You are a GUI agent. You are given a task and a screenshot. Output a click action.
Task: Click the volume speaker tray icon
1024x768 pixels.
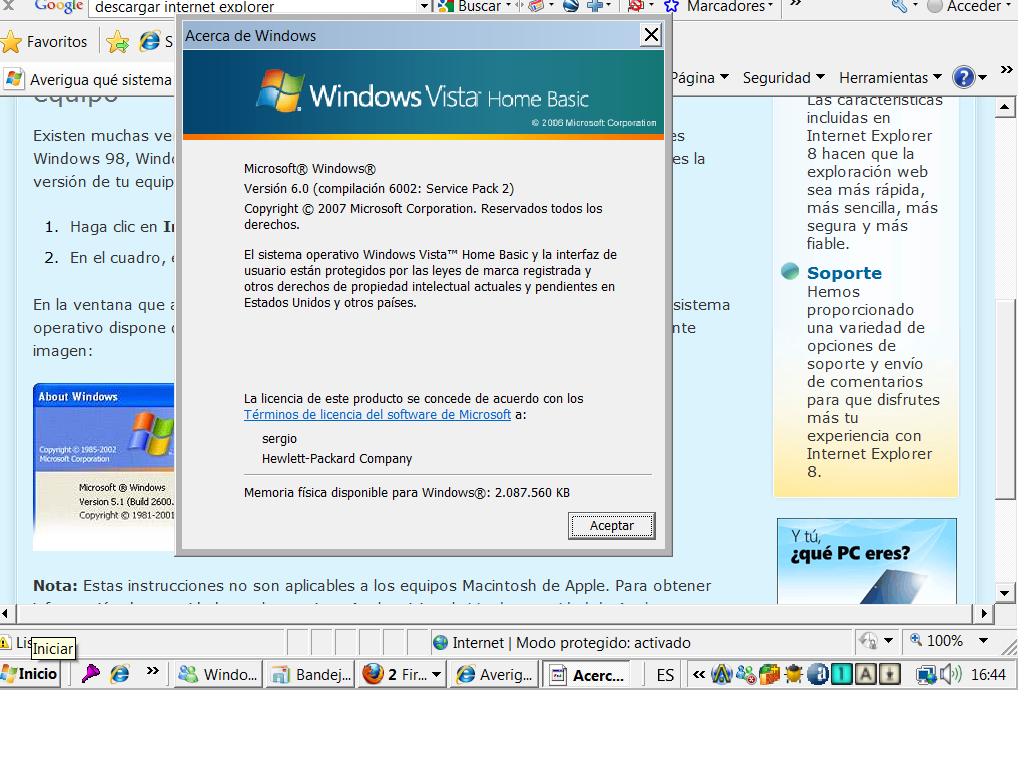pos(951,674)
